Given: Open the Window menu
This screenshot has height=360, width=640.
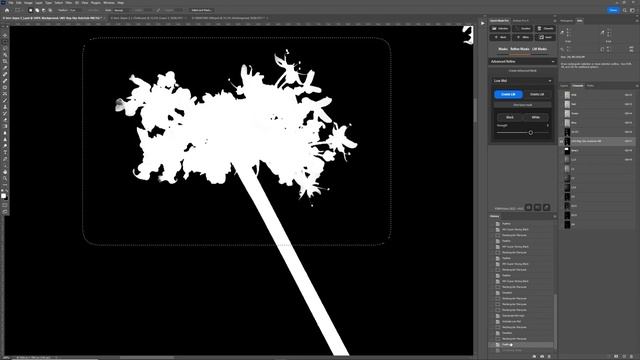Looking at the screenshot, I should point(109,3).
